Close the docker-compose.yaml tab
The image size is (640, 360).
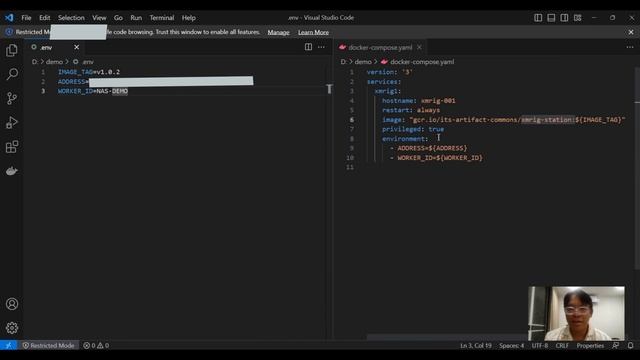[419, 47]
